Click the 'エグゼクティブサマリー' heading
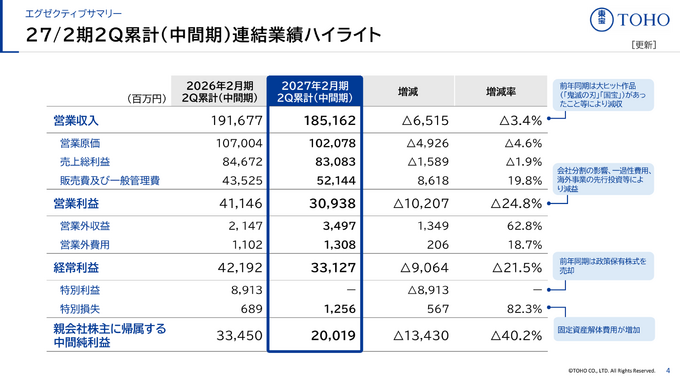Image resolution: width=680 pixels, height=382 pixels. (x=73, y=13)
